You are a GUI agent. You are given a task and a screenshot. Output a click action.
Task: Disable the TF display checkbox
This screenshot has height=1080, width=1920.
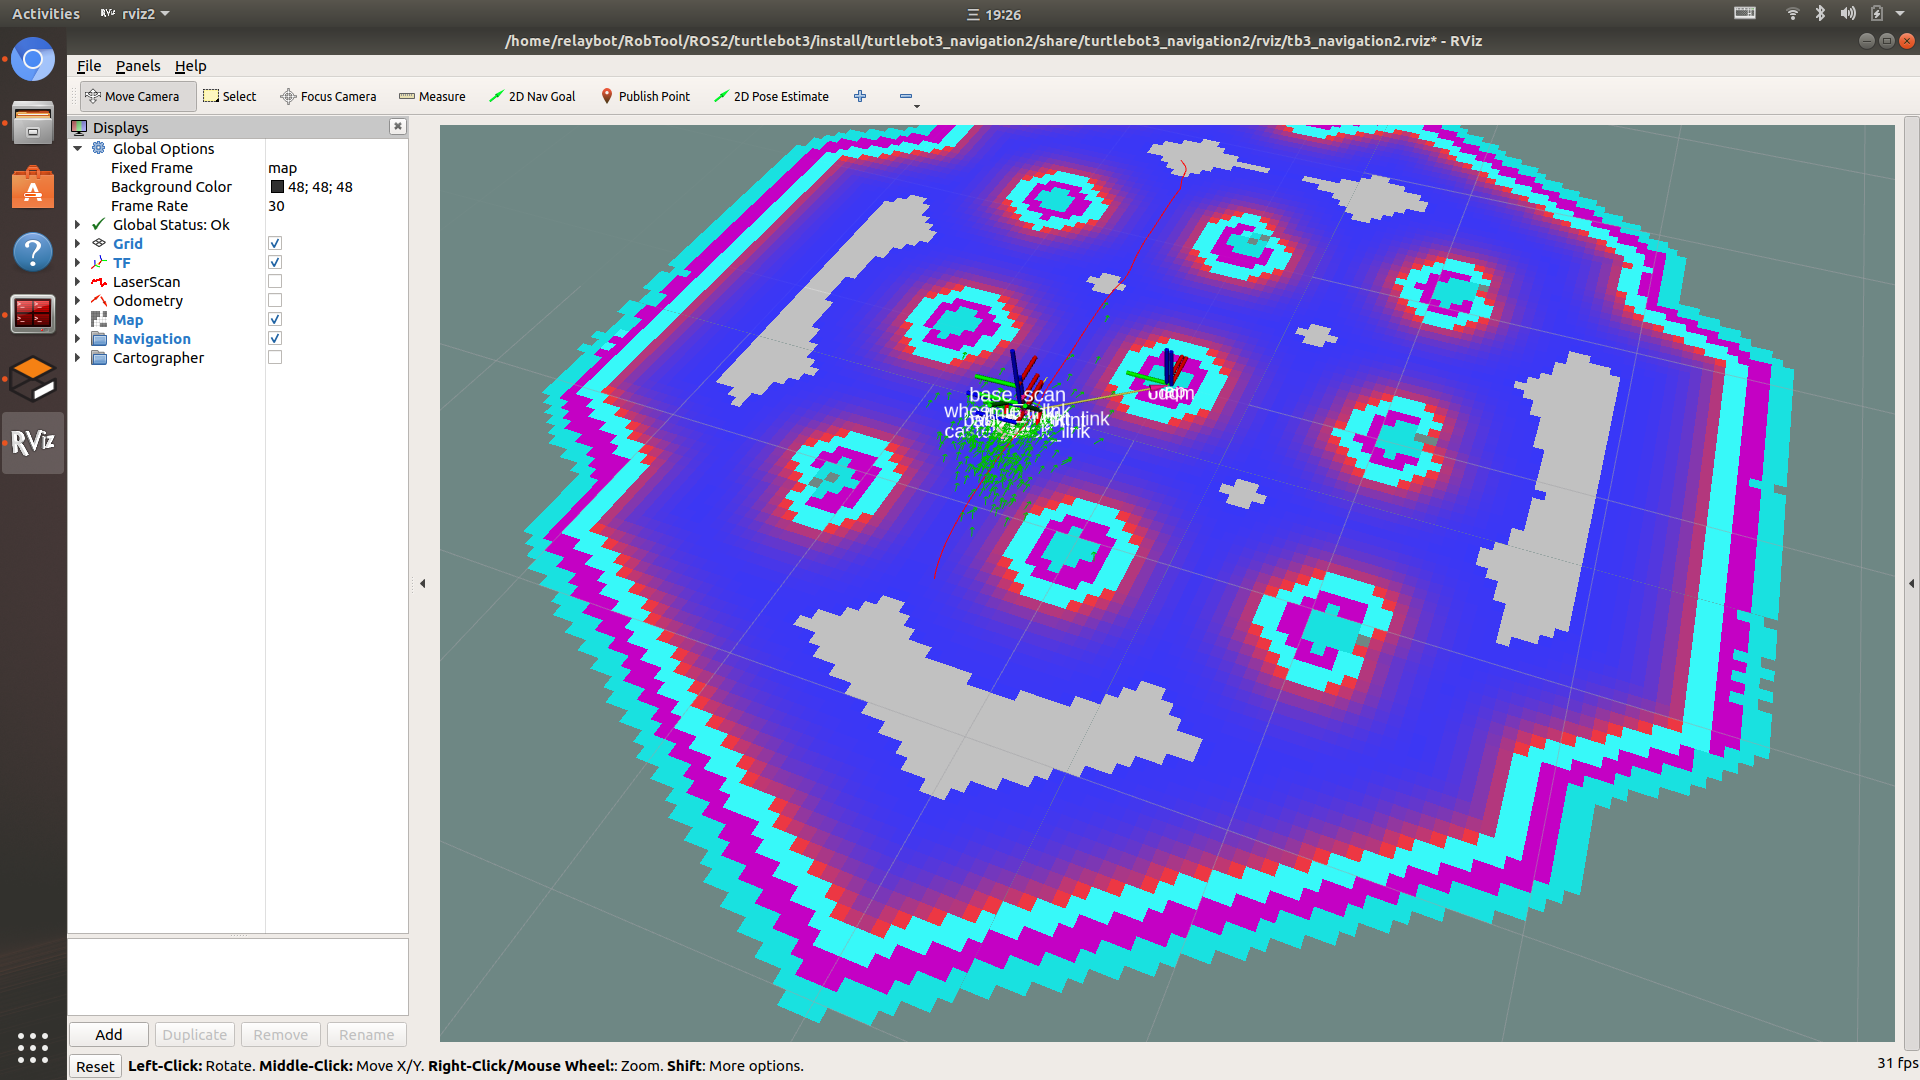click(x=275, y=263)
